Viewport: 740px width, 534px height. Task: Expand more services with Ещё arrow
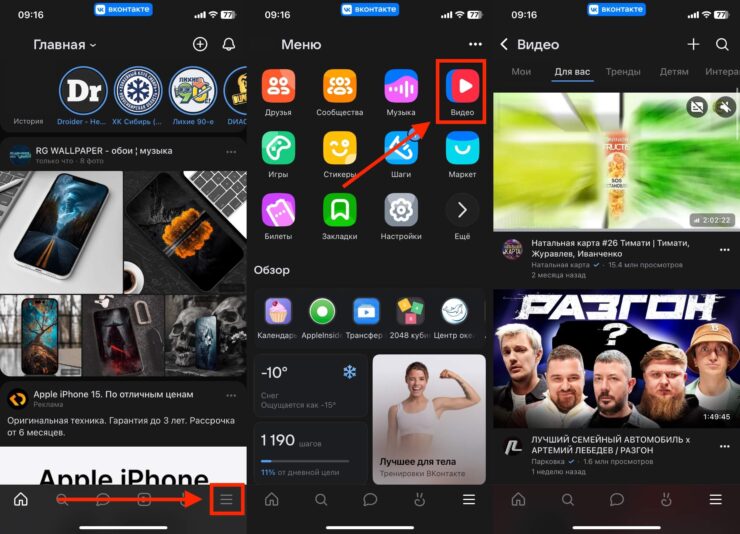462,210
